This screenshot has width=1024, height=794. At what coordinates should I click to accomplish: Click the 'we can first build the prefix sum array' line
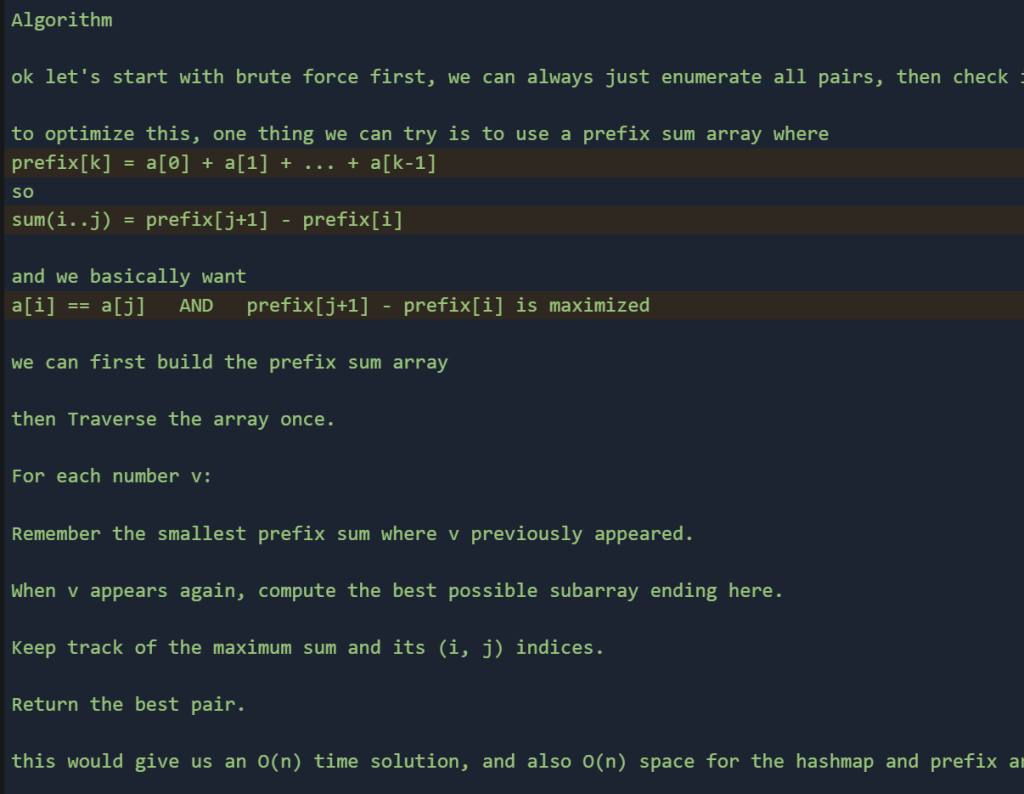point(230,362)
